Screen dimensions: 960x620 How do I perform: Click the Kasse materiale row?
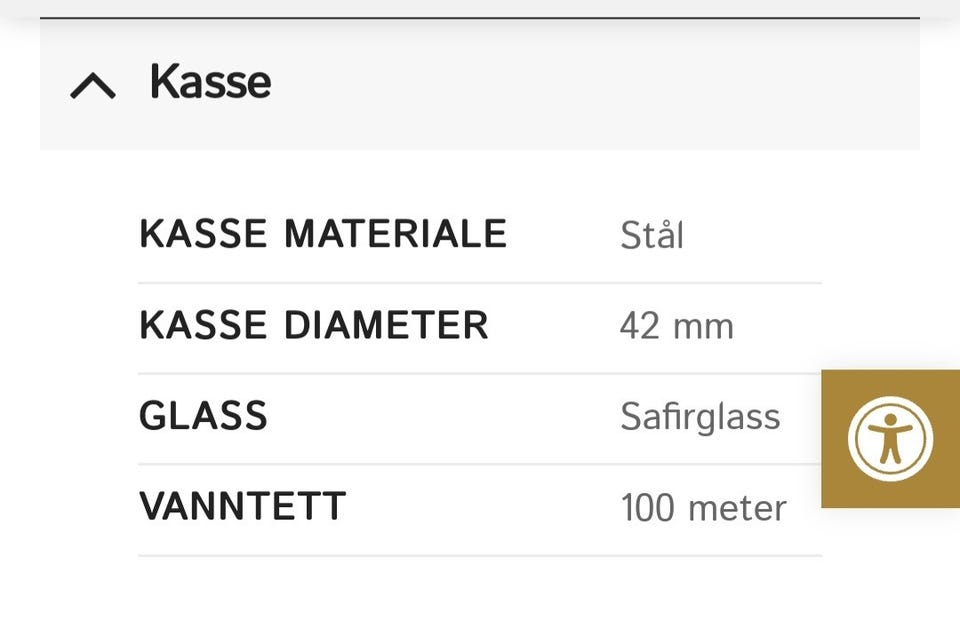click(480, 236)
